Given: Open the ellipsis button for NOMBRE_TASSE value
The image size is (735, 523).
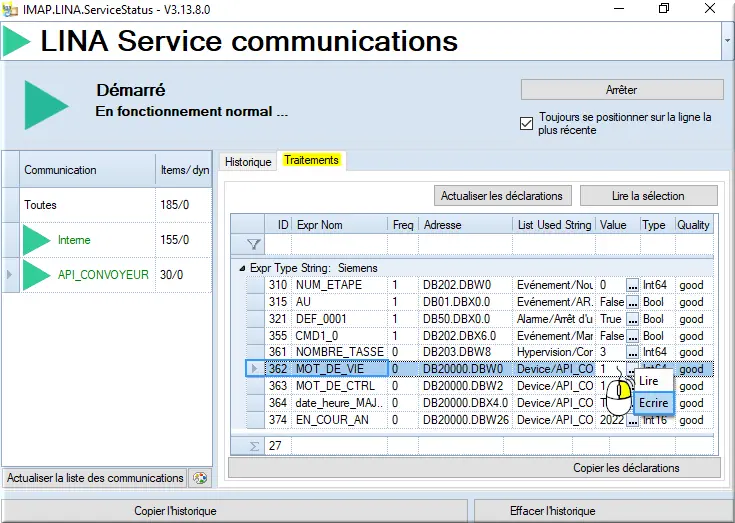Looking at the screenshot, I should [632, 352].
